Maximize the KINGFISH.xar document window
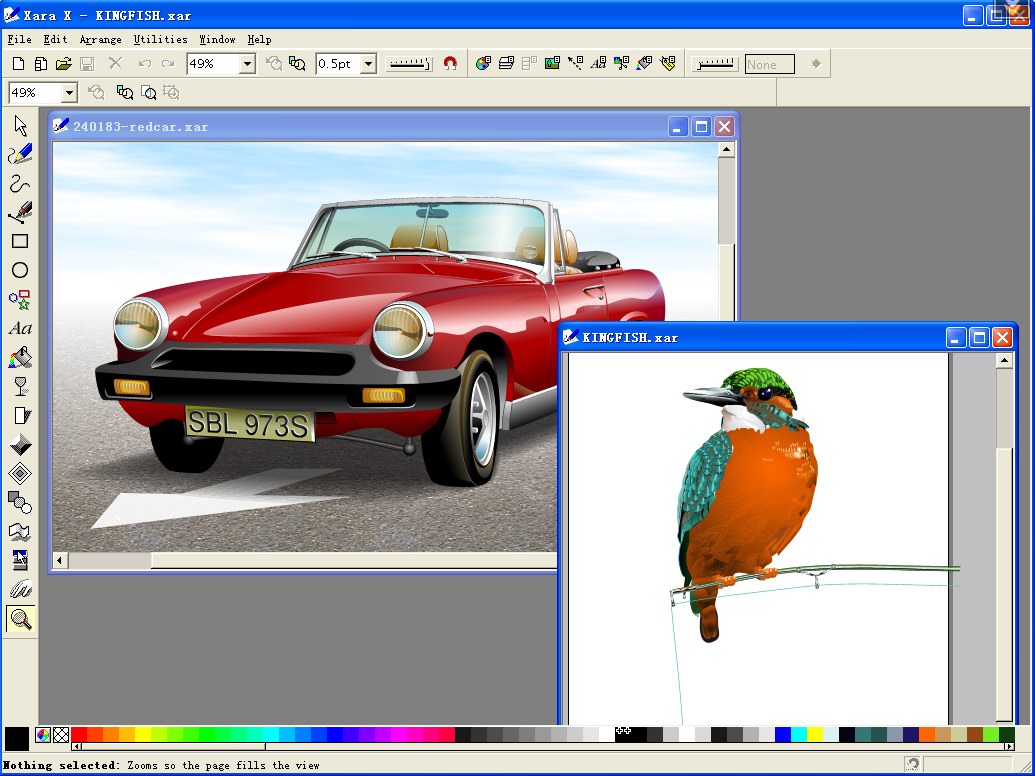This screenshot has width=1035, height=776. [x=980, y=338]
